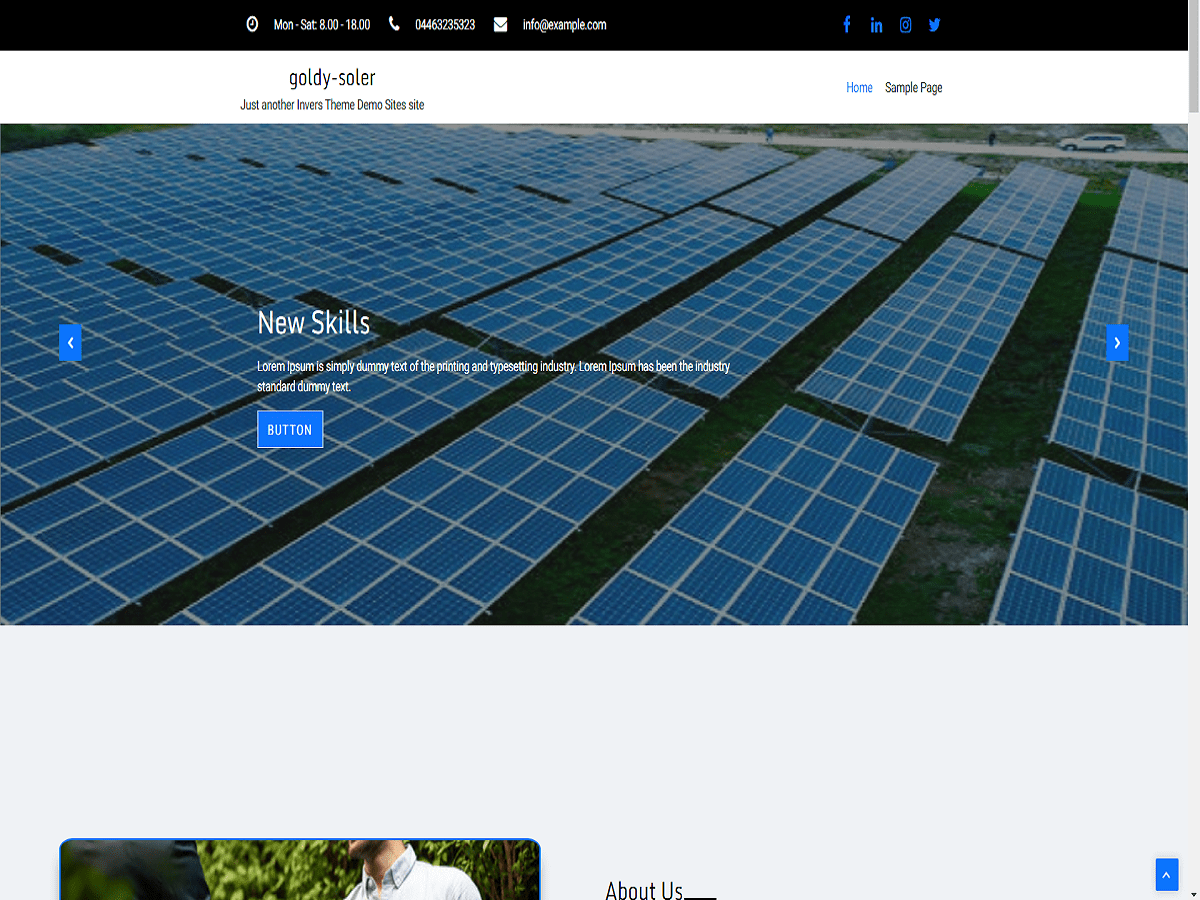
Task: Open the Sample Page menu item
Action: tap(914, 87)
